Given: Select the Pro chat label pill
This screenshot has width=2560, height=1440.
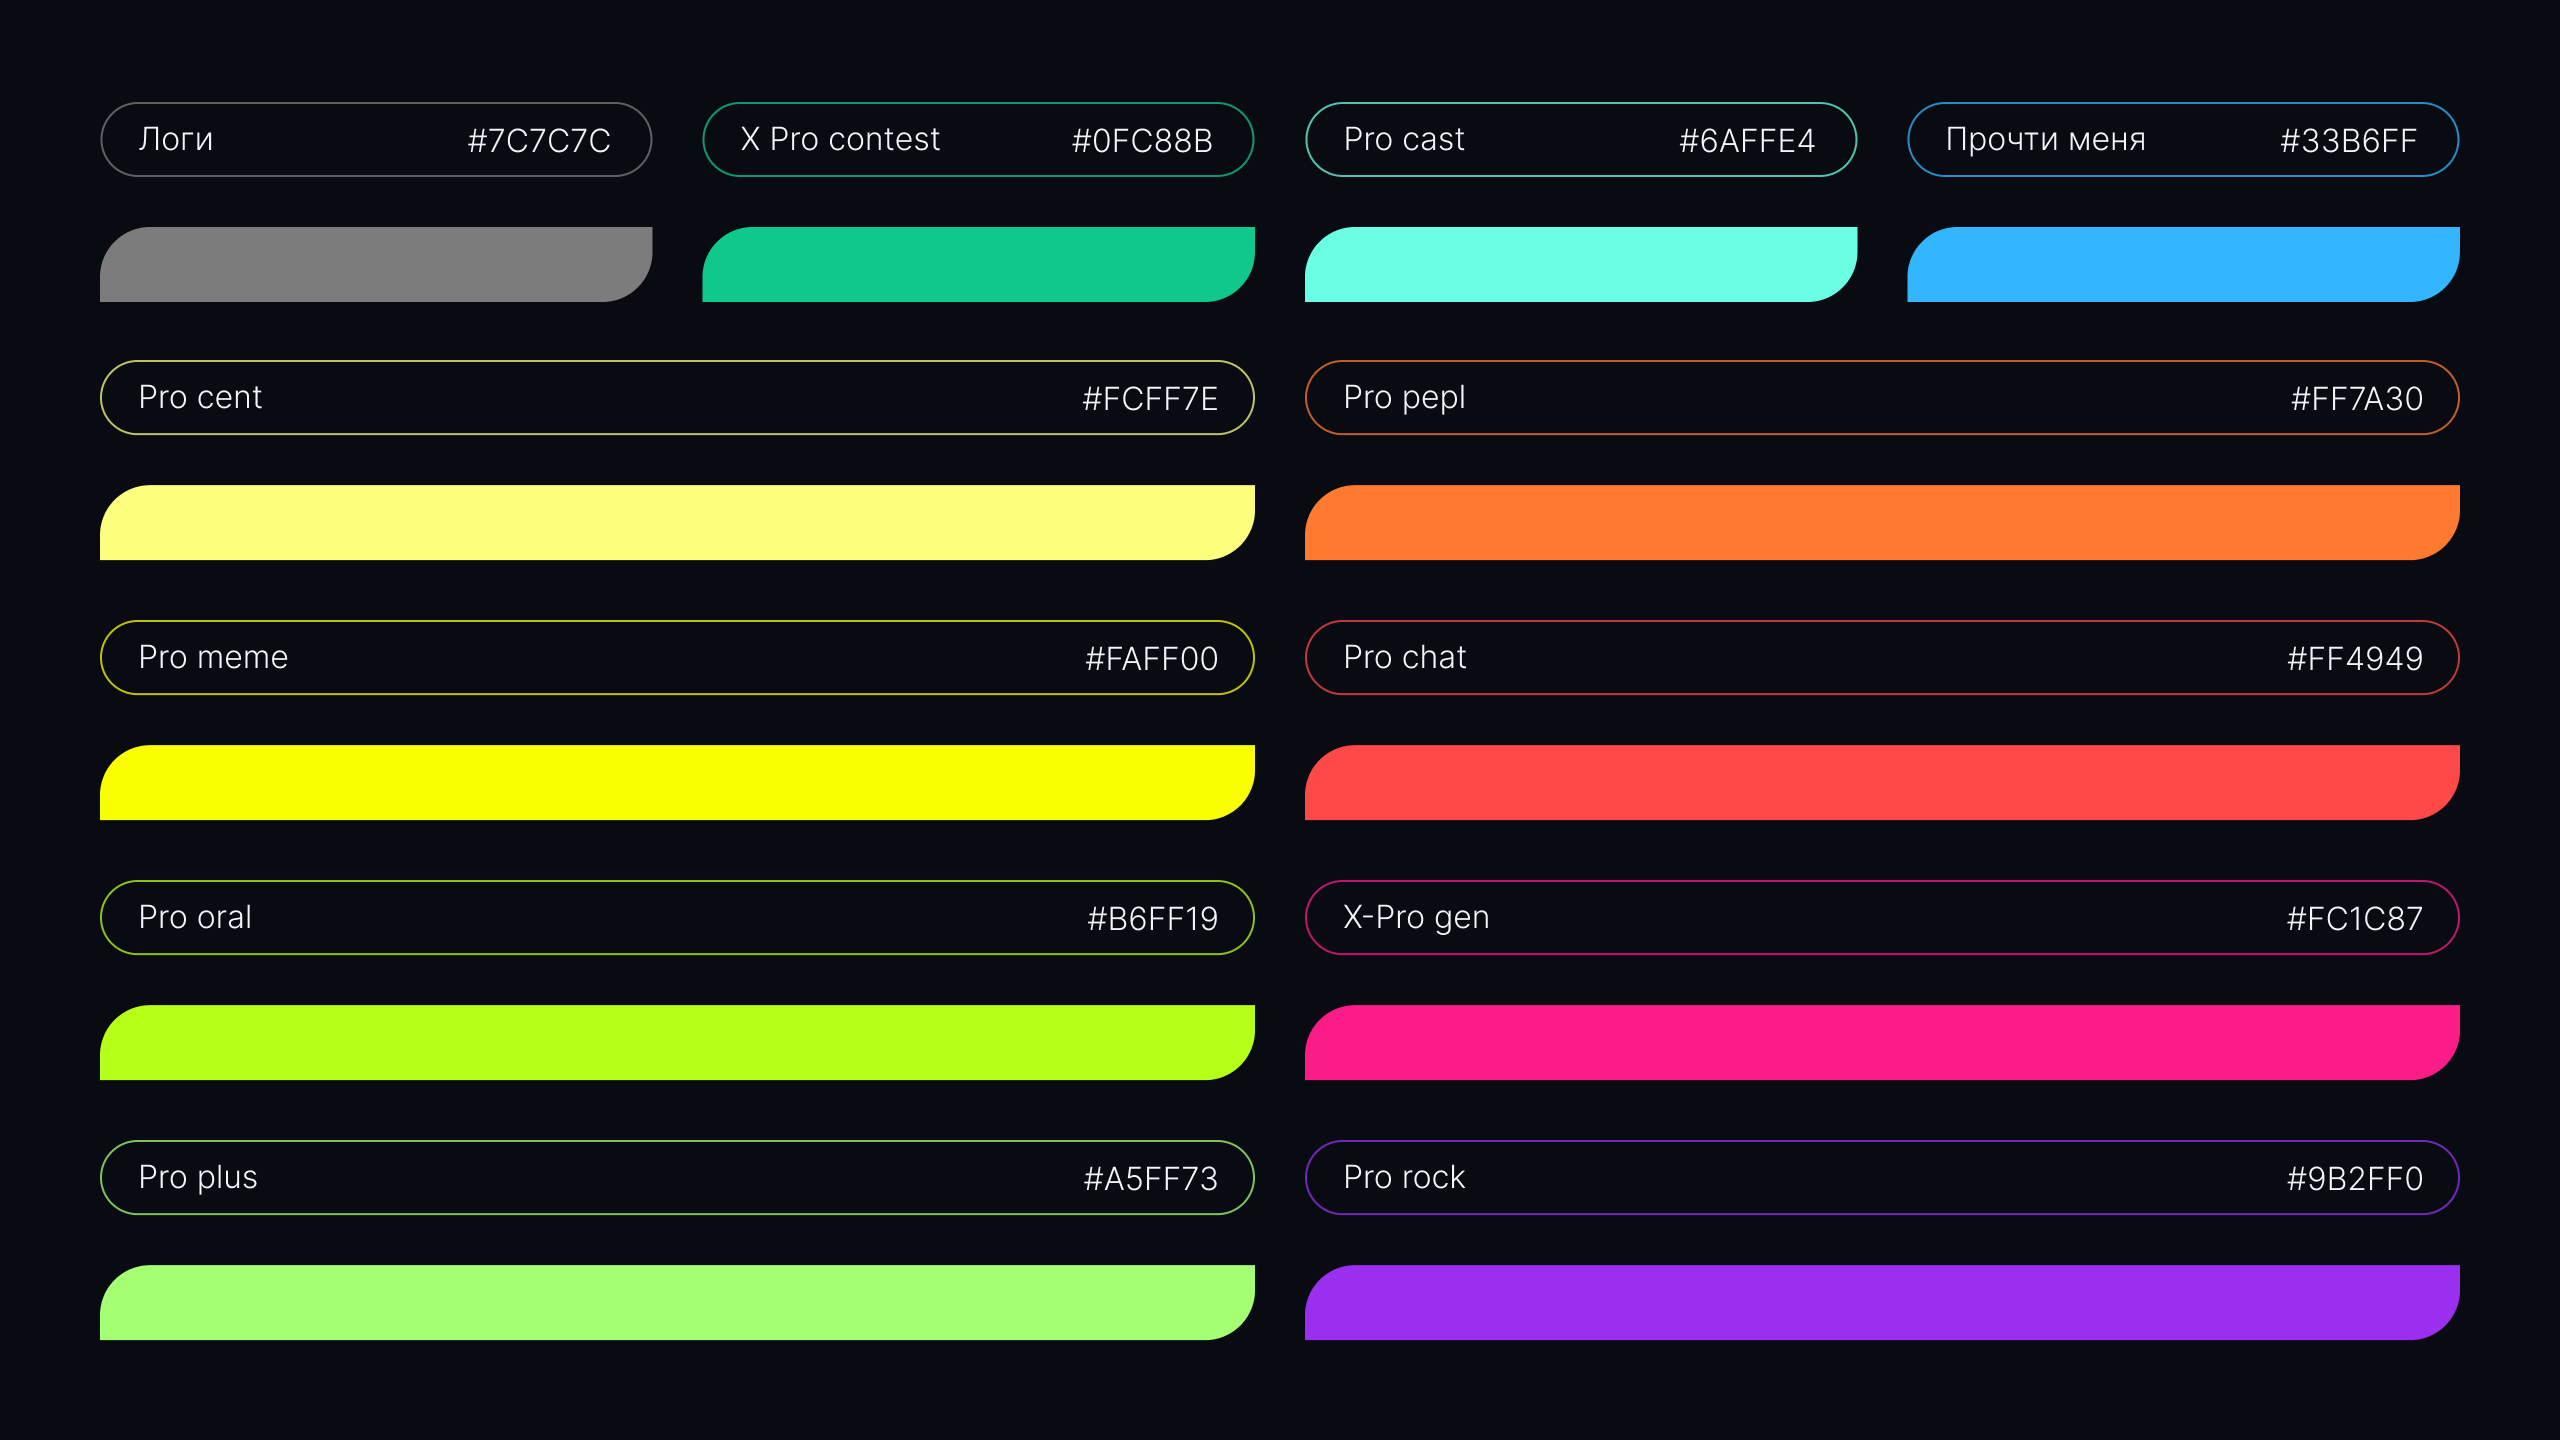Looking at the screenshot, I should coord(1882,657).
